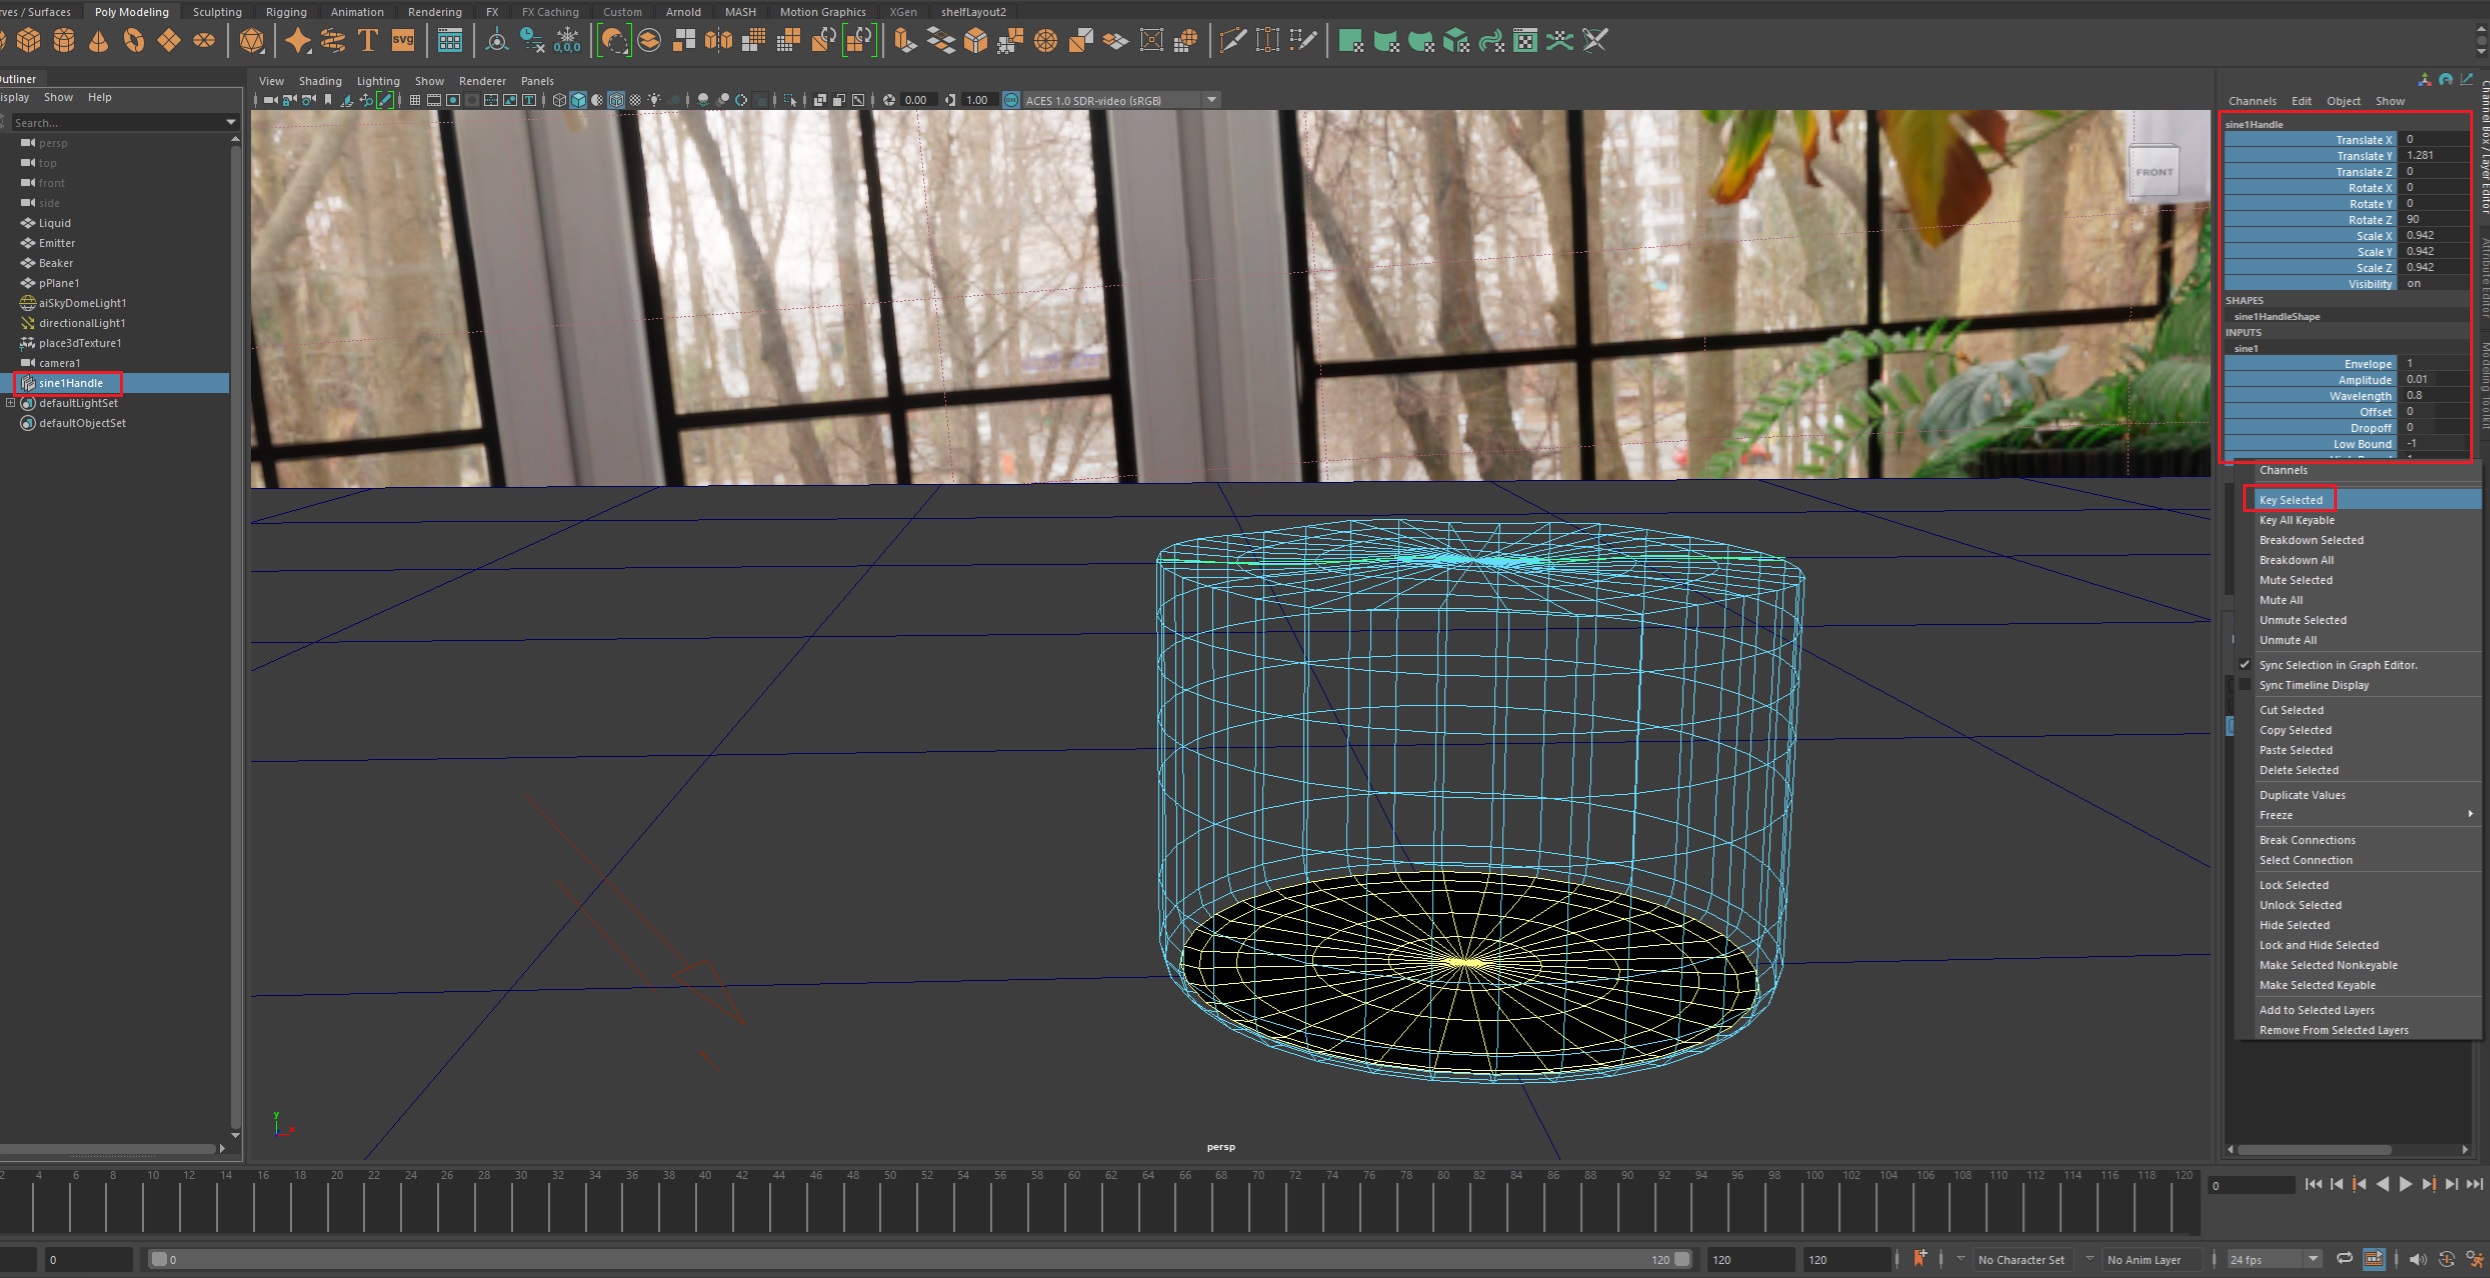Click Break Connections in the context menu

(2307, 840)
